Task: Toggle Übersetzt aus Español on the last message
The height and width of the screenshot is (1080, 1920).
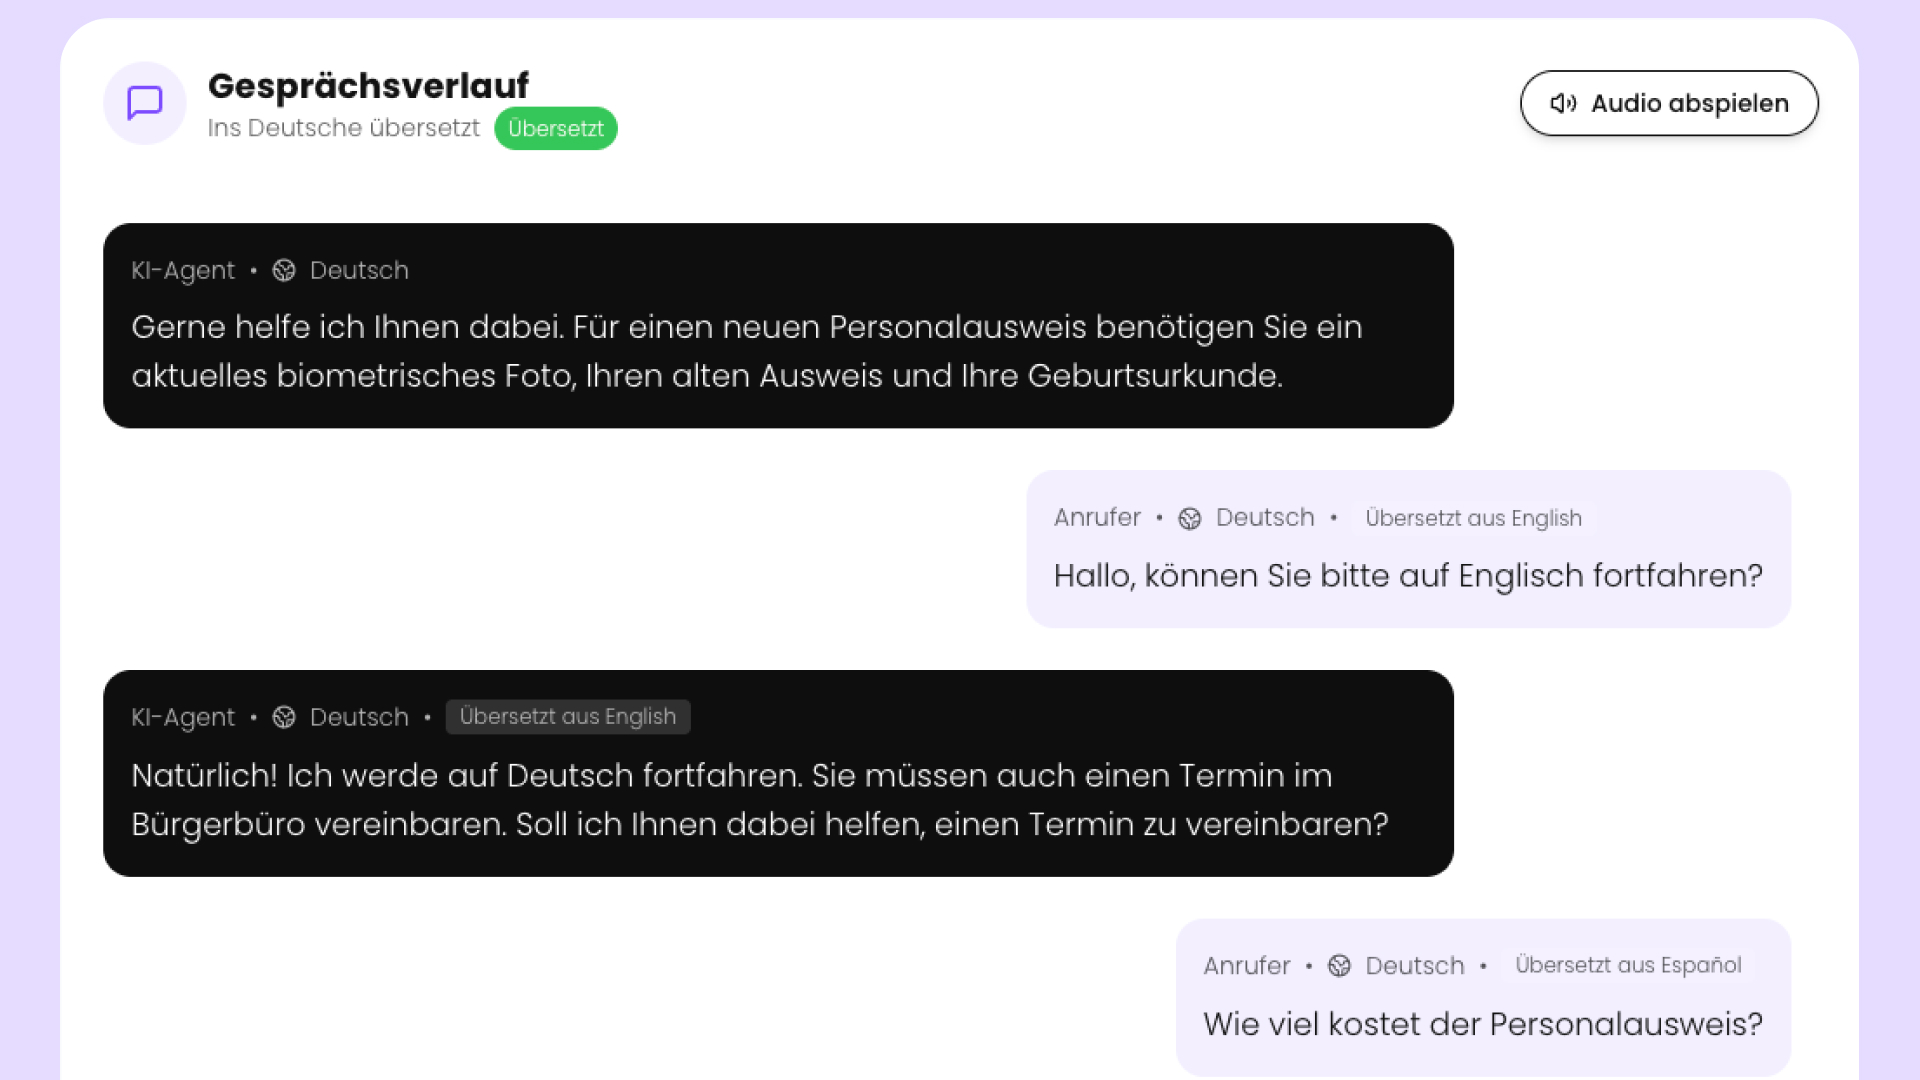Action: [x=1628, y=965]
